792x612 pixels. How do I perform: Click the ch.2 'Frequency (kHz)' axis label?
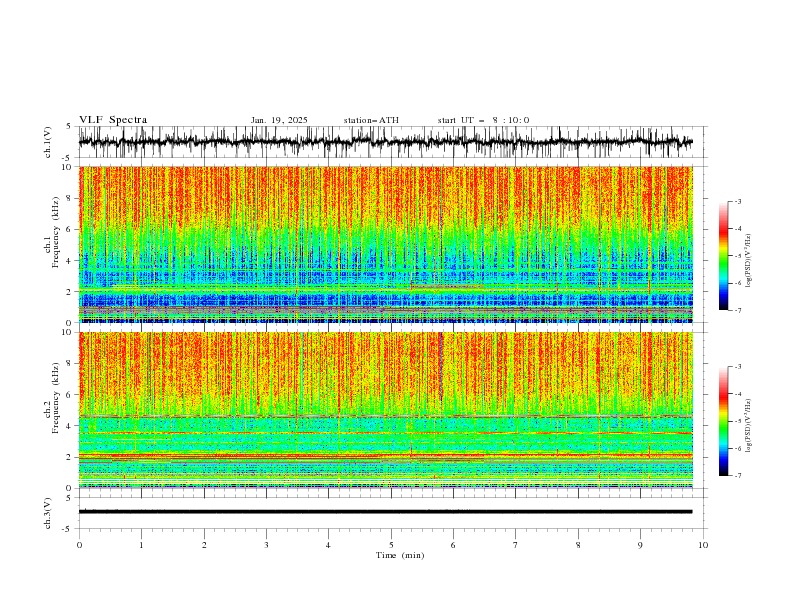(56, 398)
